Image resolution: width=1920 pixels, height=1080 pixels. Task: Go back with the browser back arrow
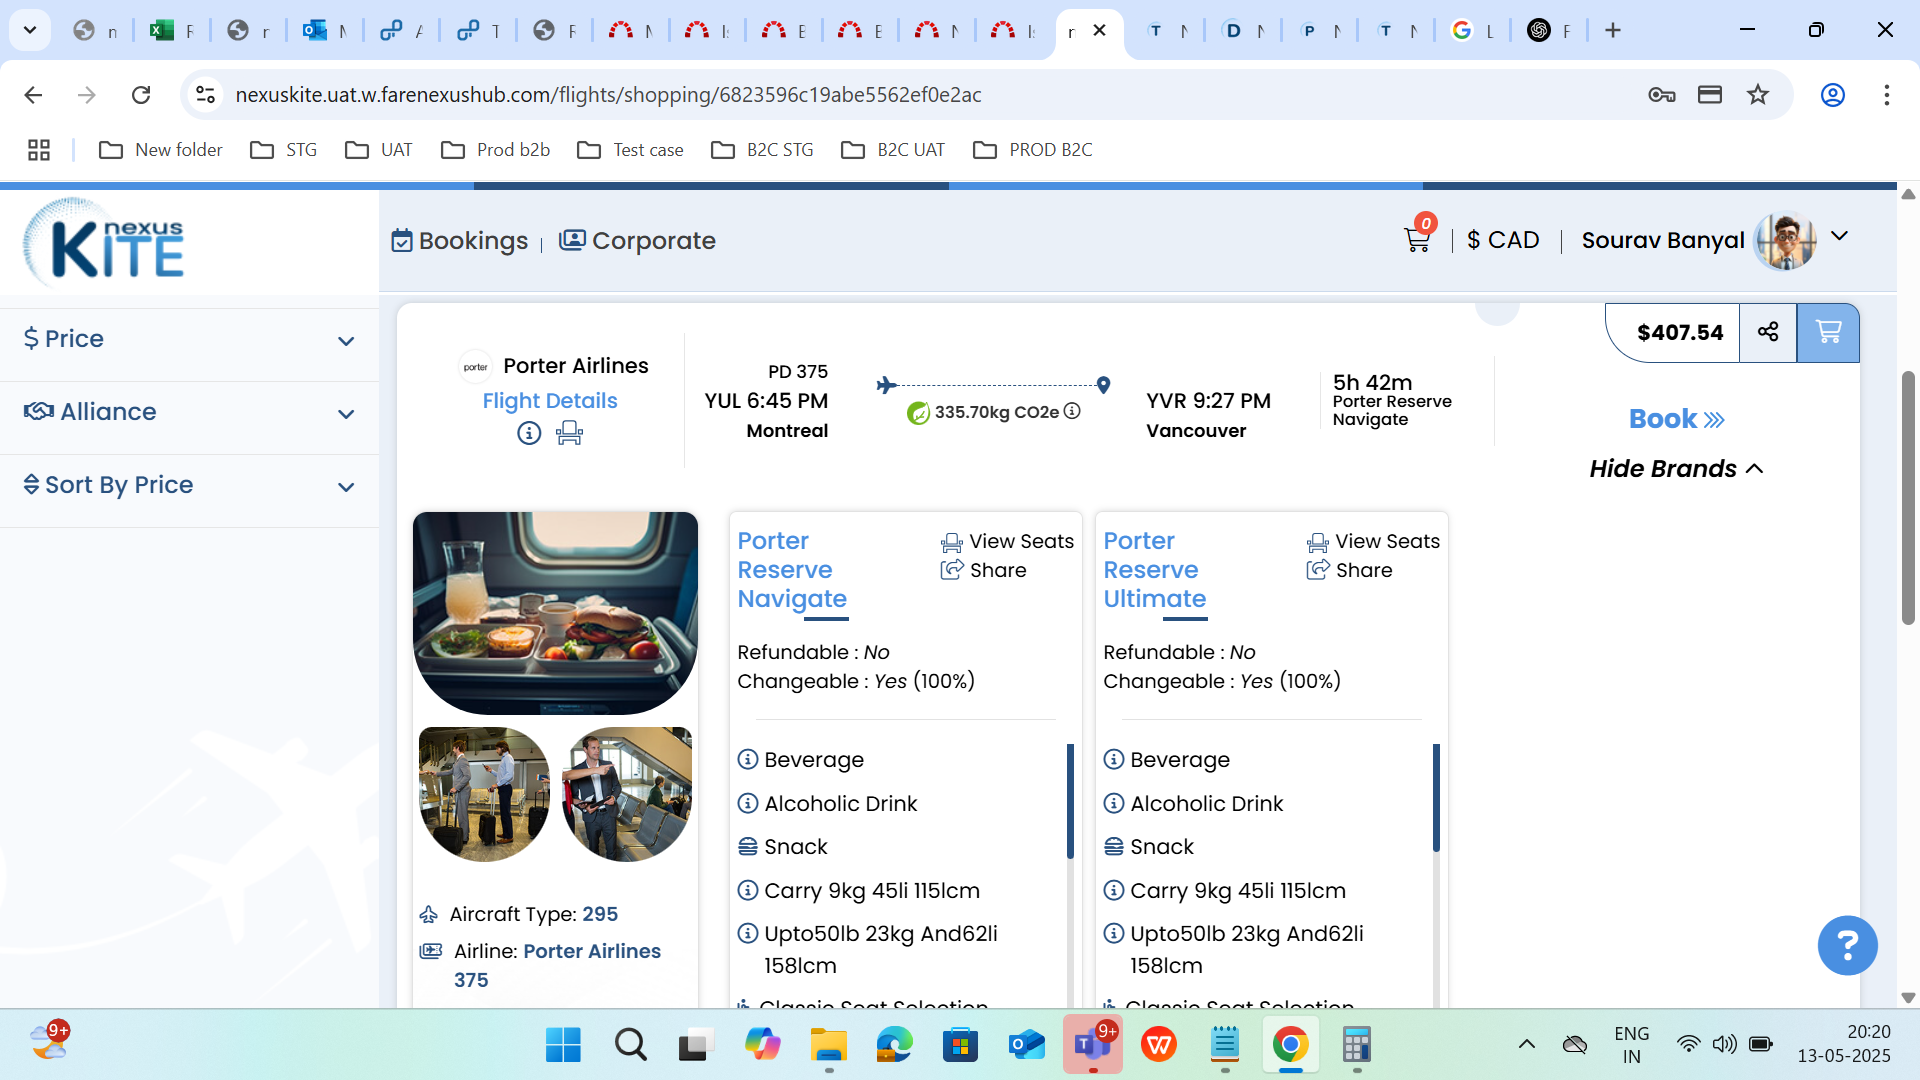point(33,94)
